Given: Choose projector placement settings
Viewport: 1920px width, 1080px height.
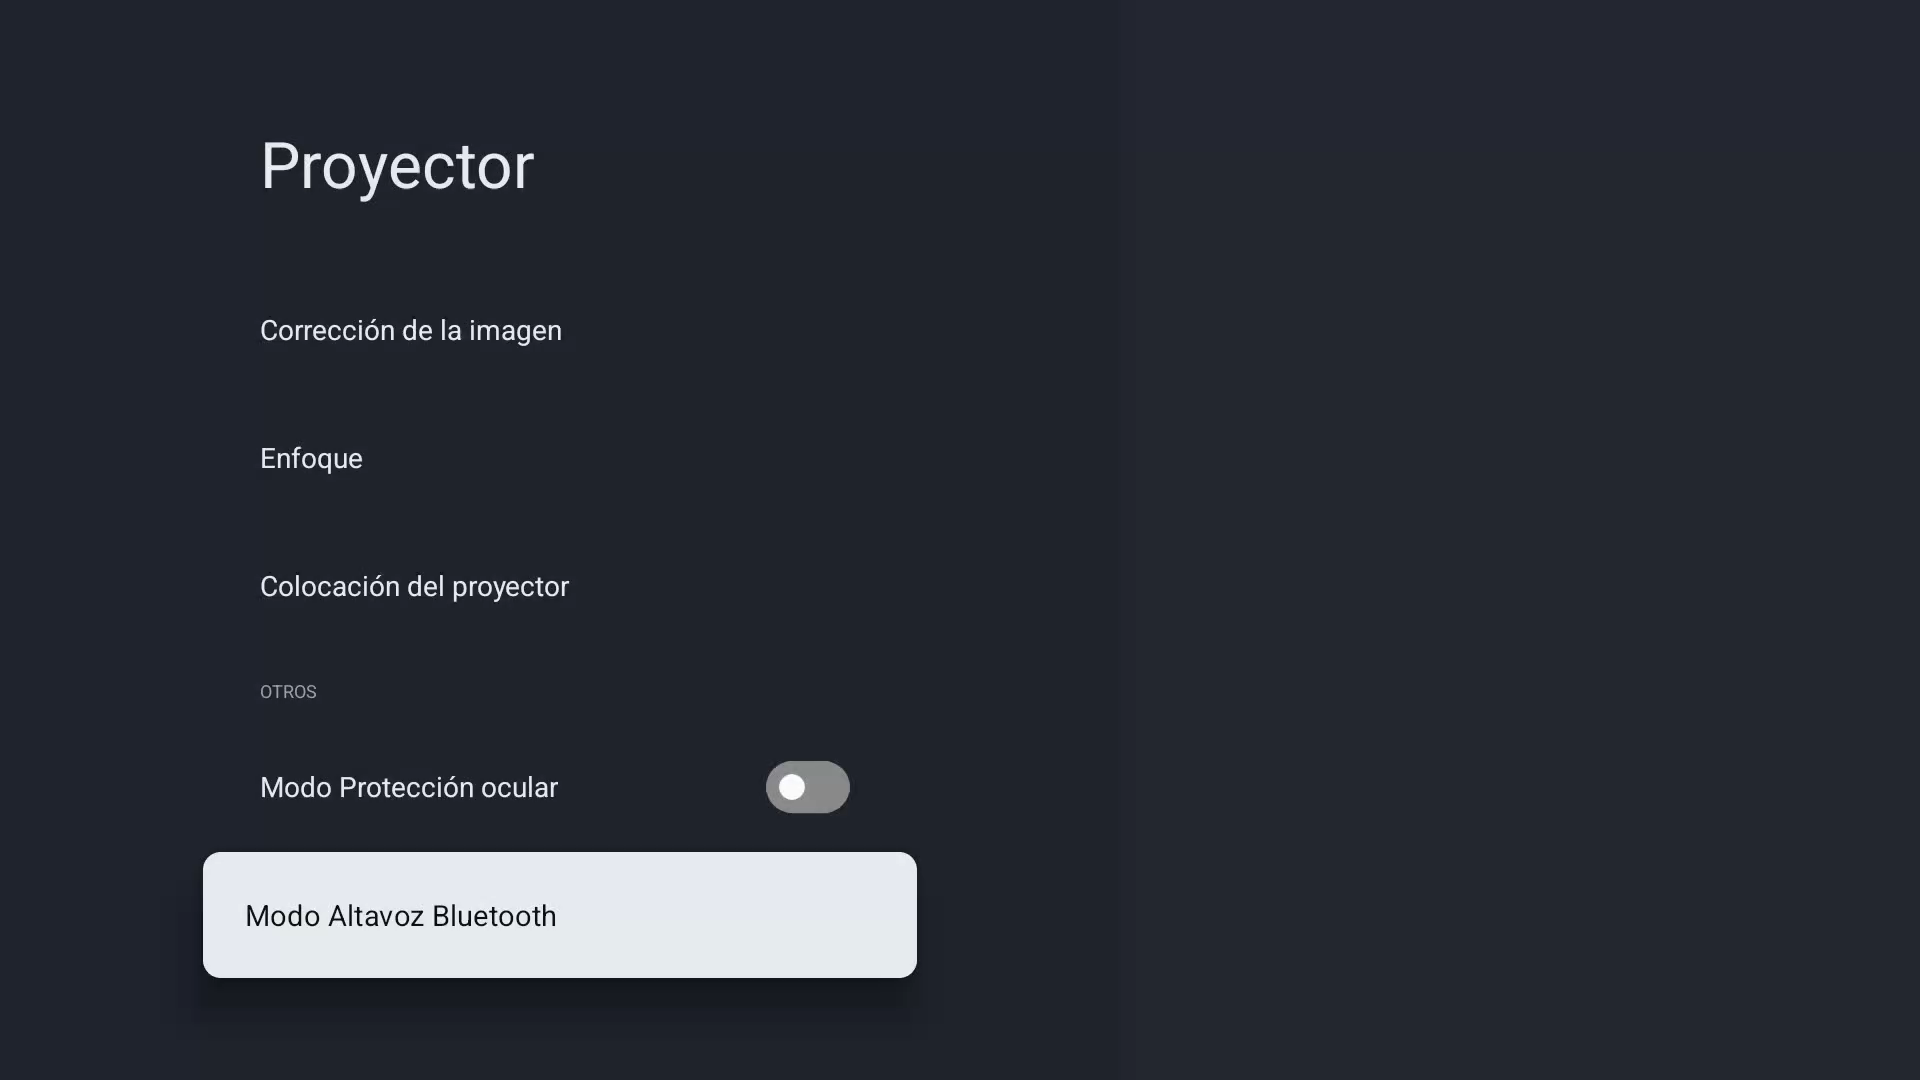Looking at the screenshot, I should pos(414,587).
